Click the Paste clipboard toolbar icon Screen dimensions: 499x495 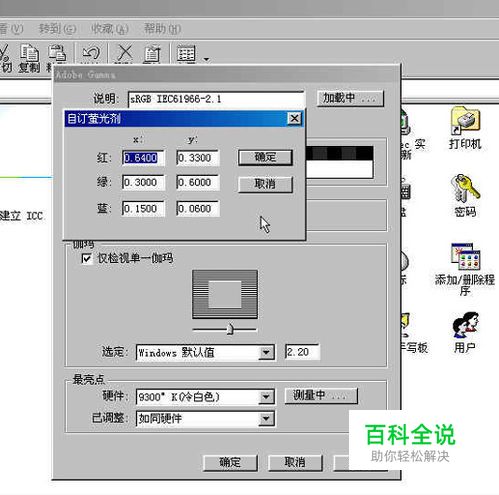[x=57, y=53]
